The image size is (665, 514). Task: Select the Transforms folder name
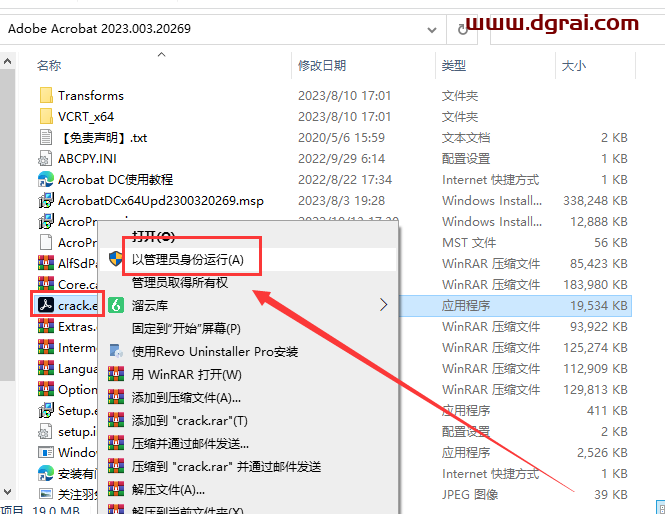click(91, 95)
